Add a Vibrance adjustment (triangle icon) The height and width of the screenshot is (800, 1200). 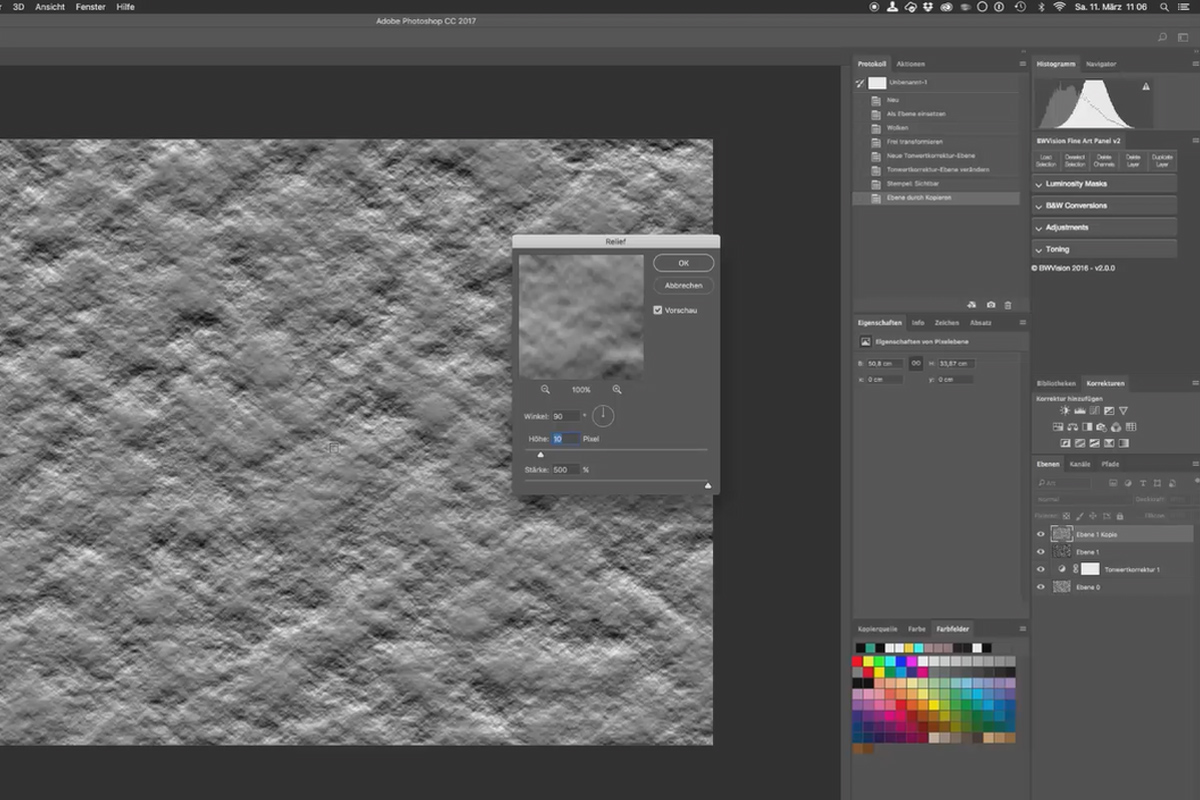(1123, 411)
